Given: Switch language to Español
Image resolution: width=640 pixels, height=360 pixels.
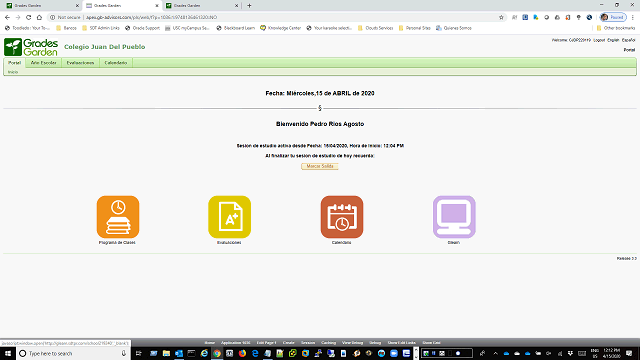Looking at the screenshot, I should (x=628, y=40).
